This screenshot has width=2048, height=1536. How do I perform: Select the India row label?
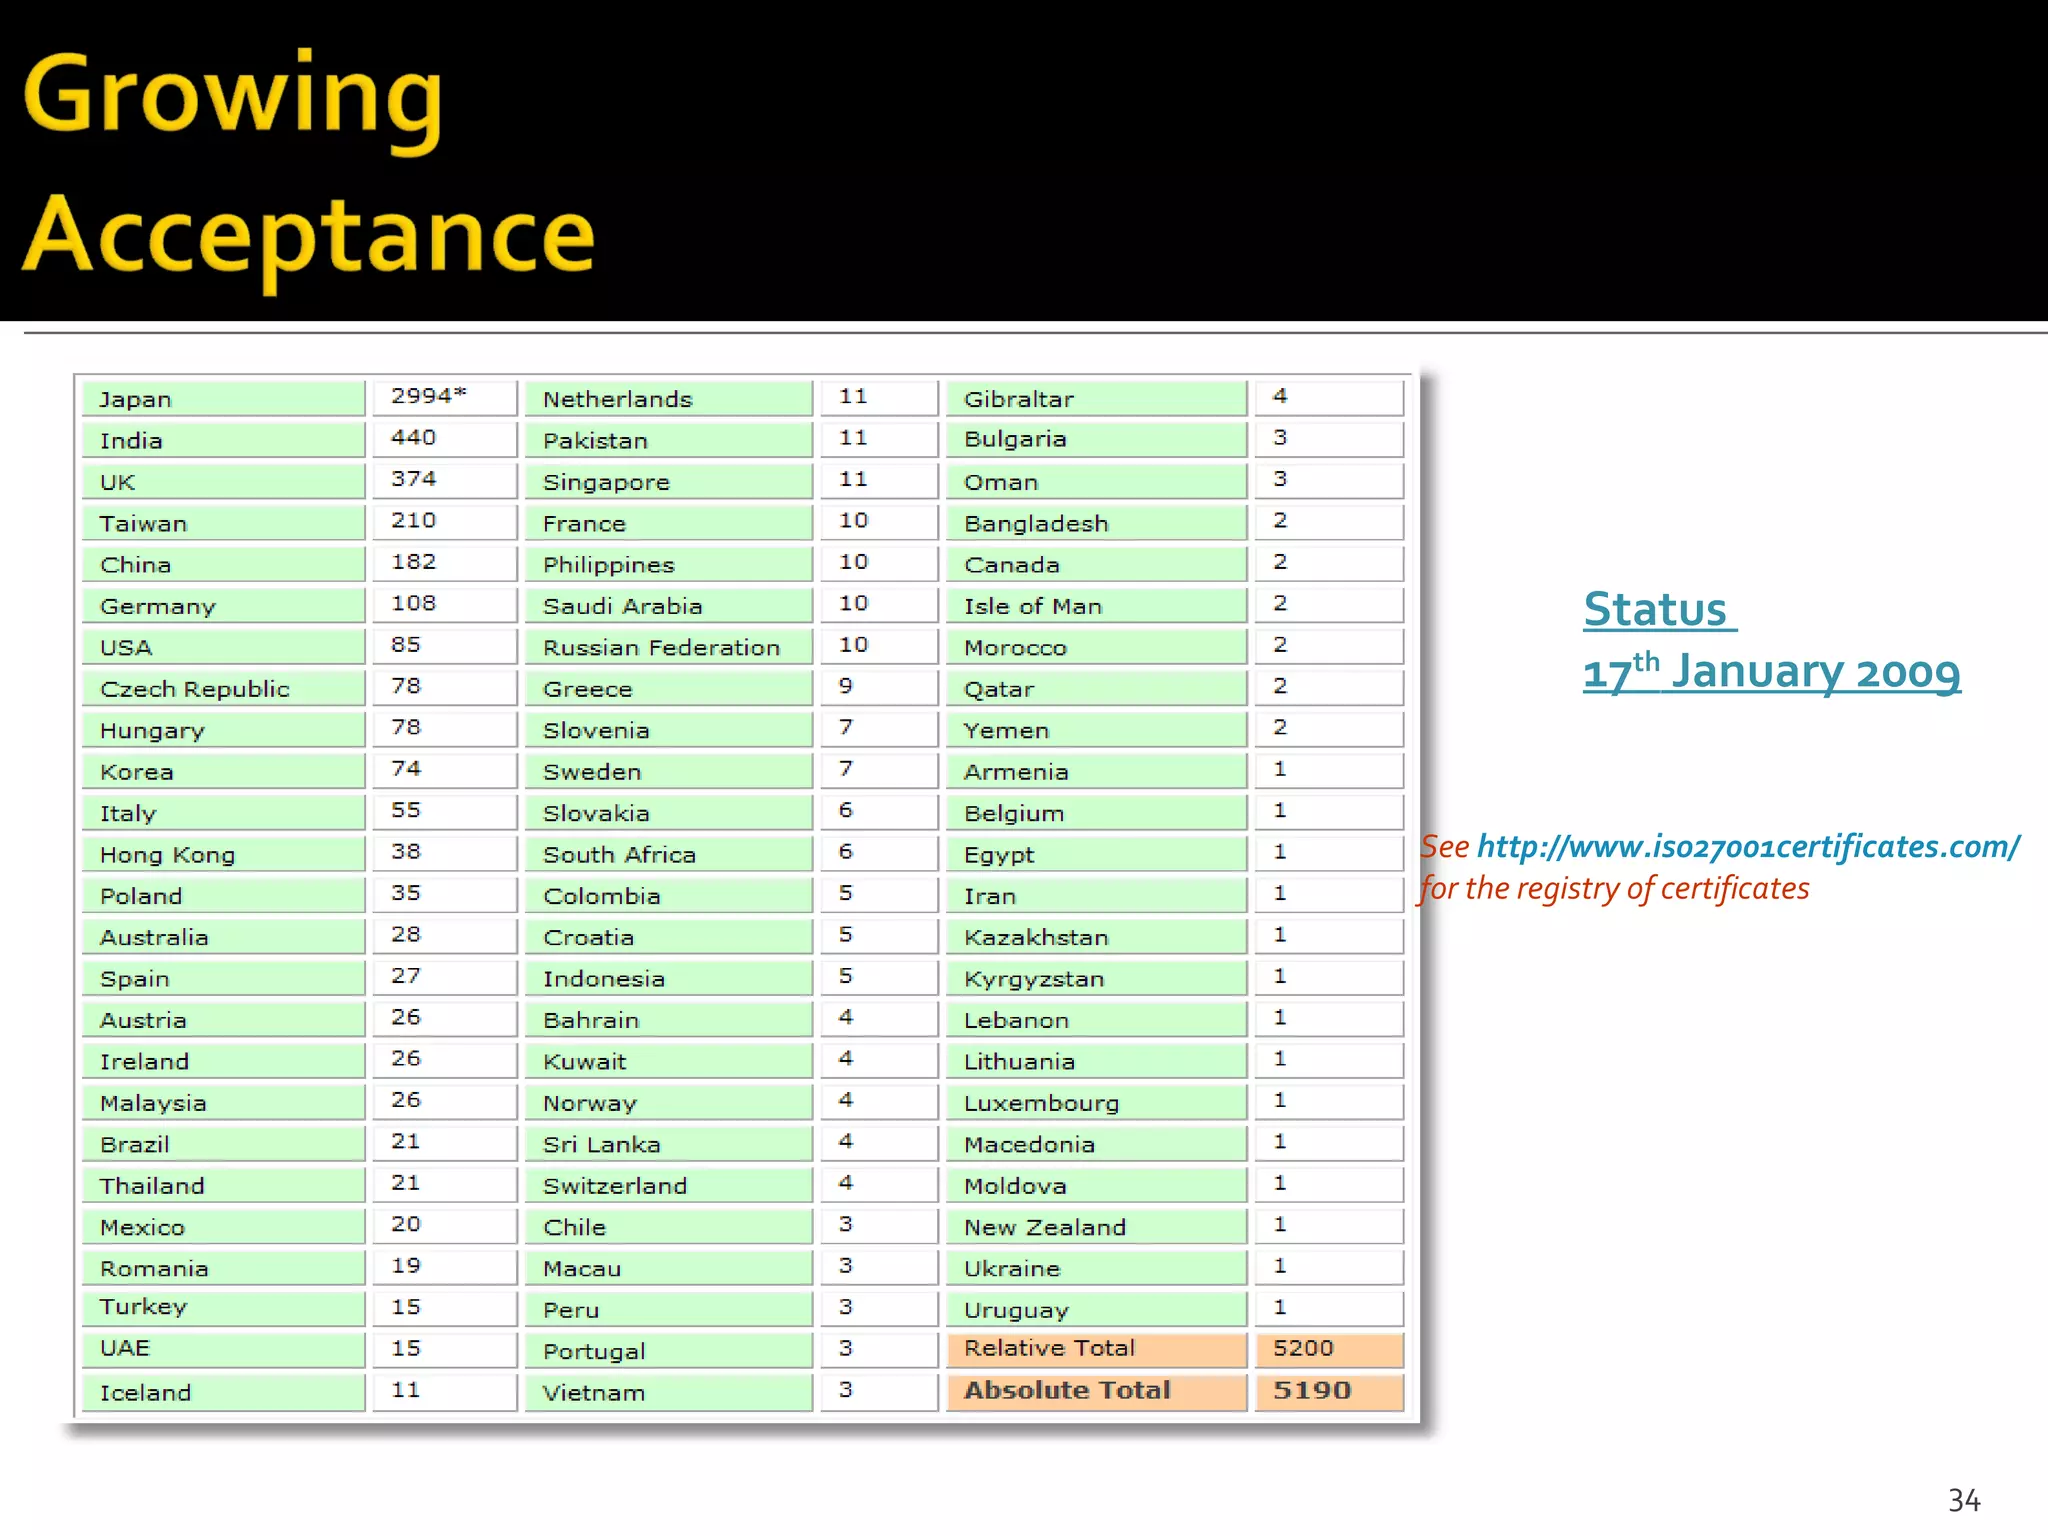223,440
